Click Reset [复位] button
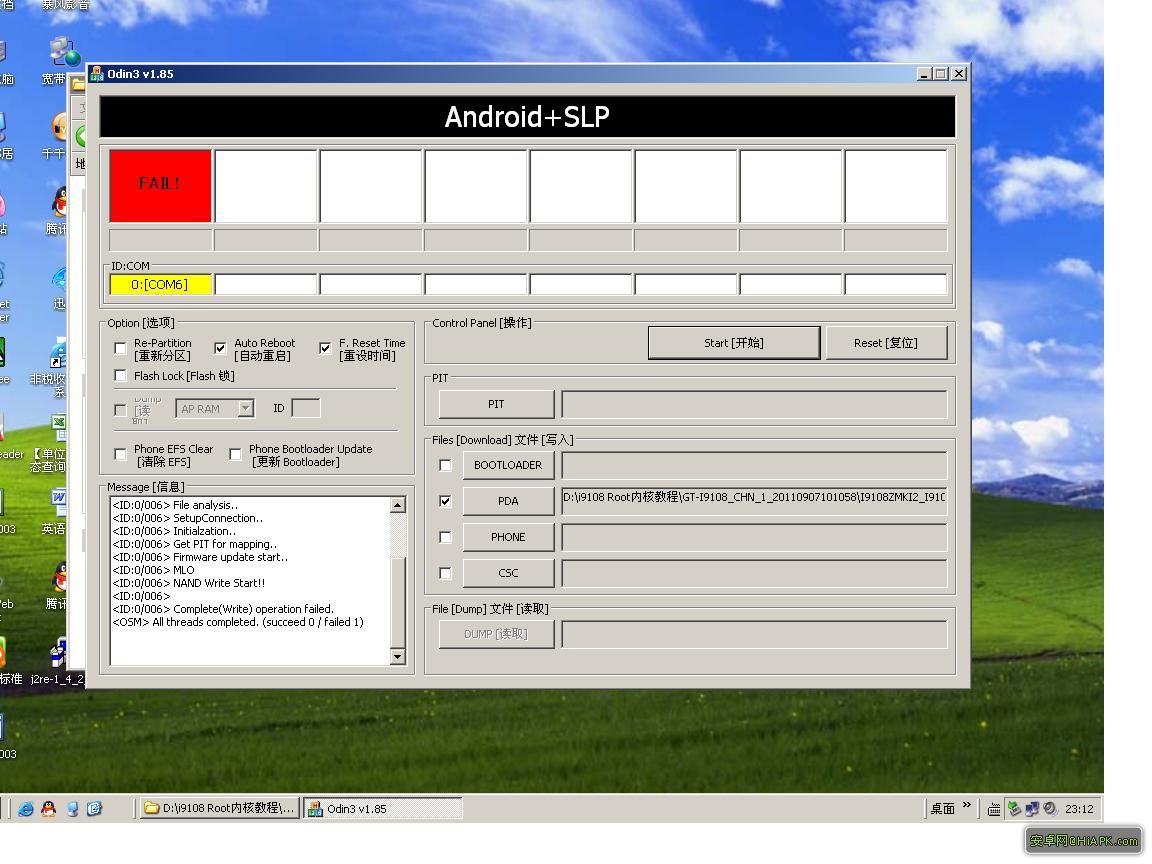 click(886, 343)
